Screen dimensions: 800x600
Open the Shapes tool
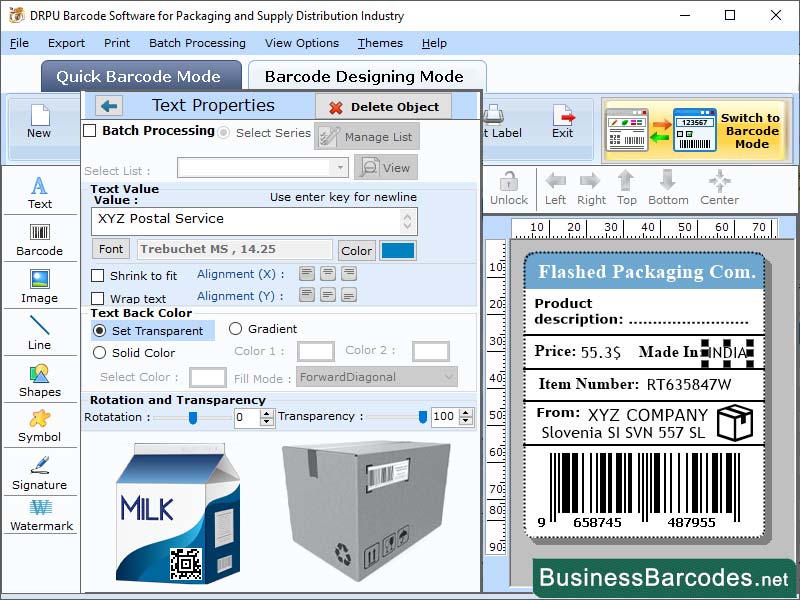(40, 383)
